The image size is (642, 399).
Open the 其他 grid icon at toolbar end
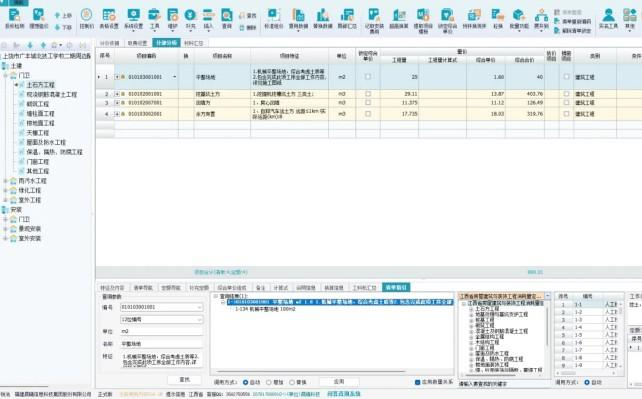coord(630,15)
